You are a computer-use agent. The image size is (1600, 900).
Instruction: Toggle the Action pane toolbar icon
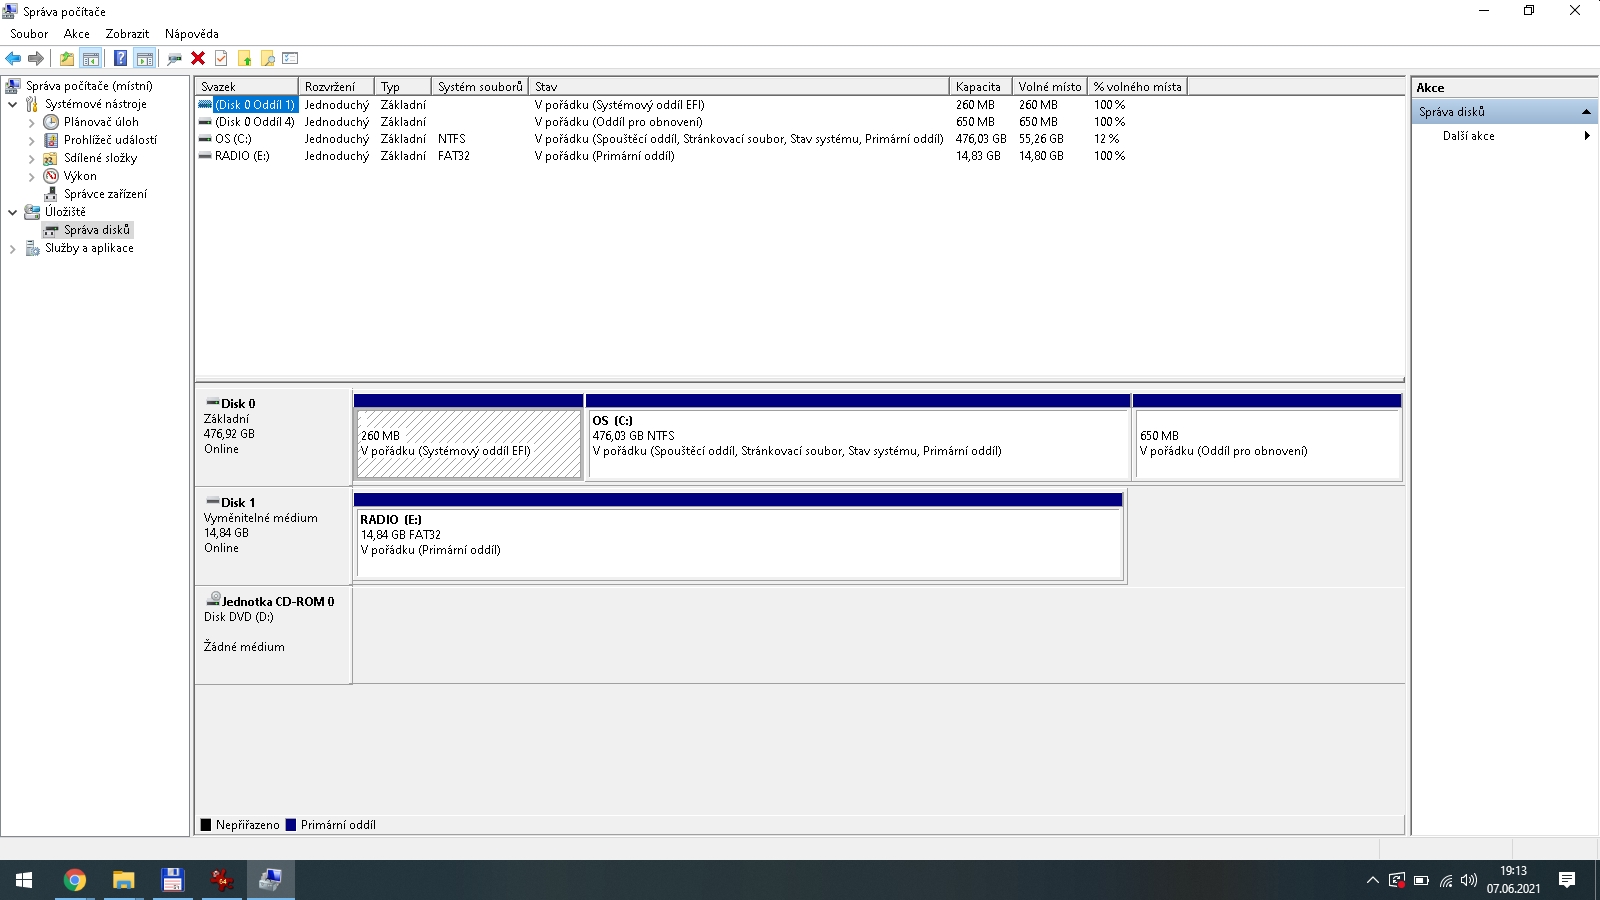[x=145, y=58]
